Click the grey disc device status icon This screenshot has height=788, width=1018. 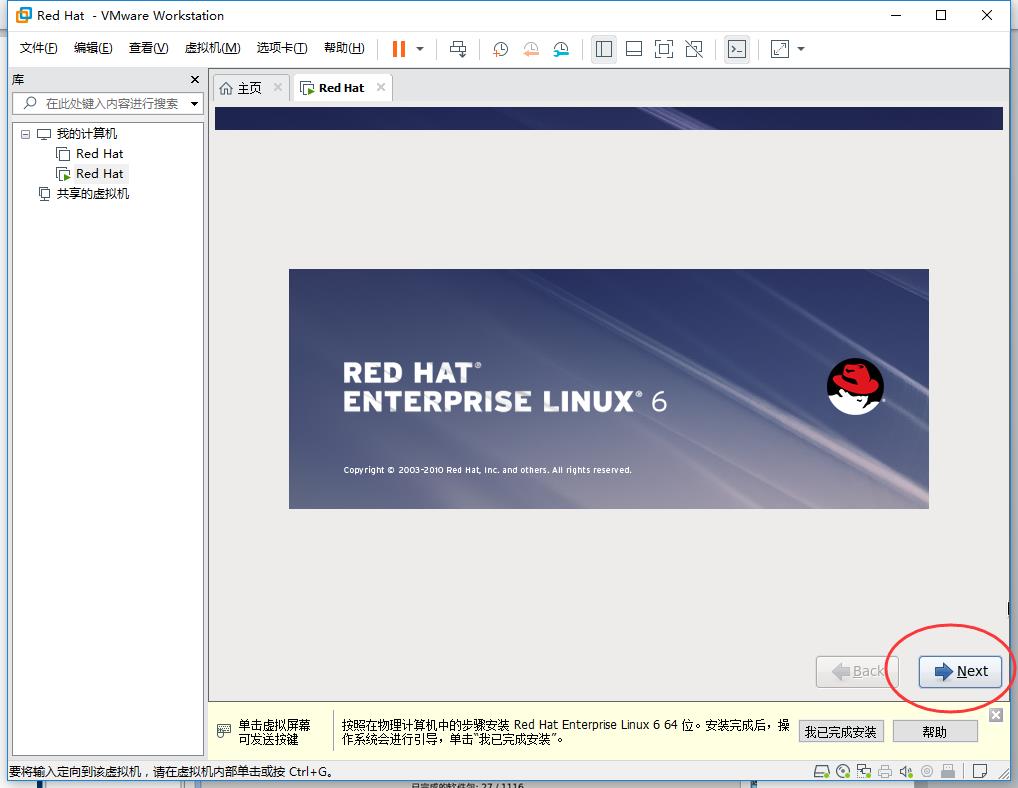927,771
